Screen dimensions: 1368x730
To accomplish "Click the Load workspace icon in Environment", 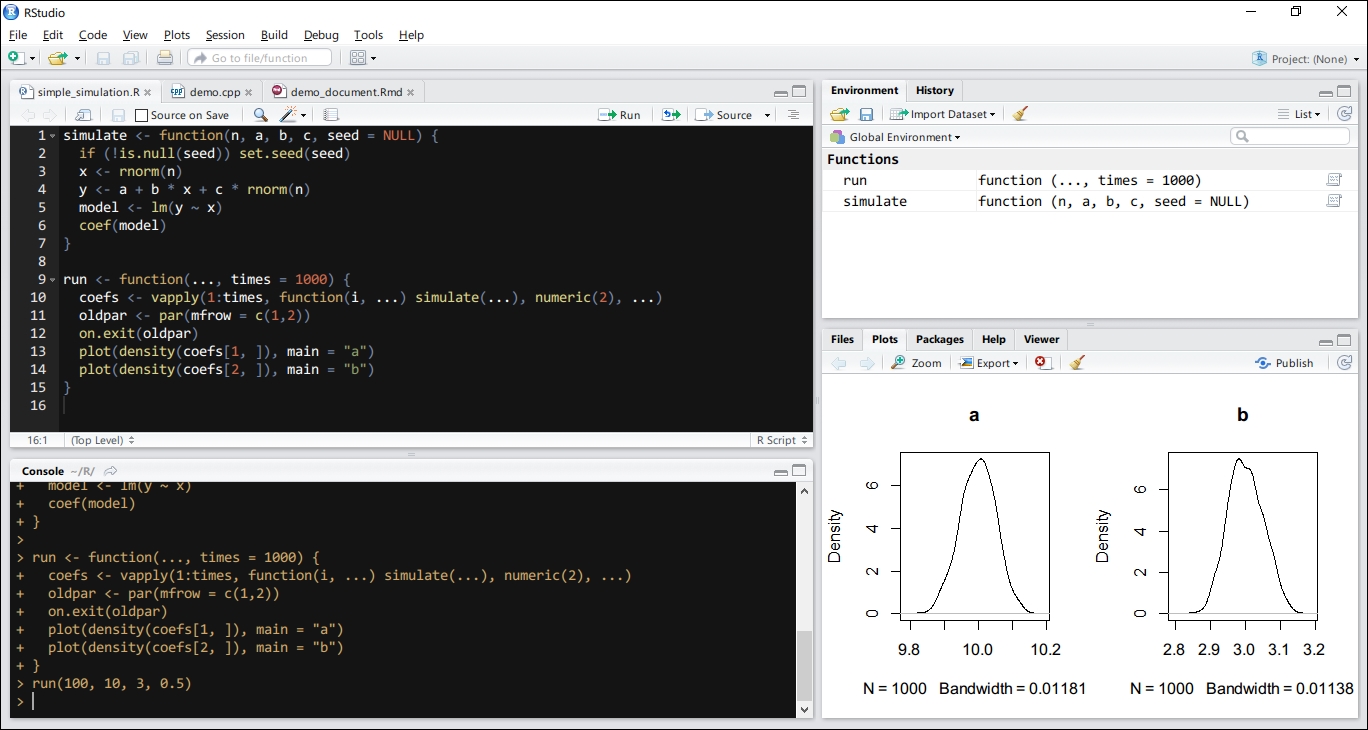I will pyautogui.click(x=839, y=114).
